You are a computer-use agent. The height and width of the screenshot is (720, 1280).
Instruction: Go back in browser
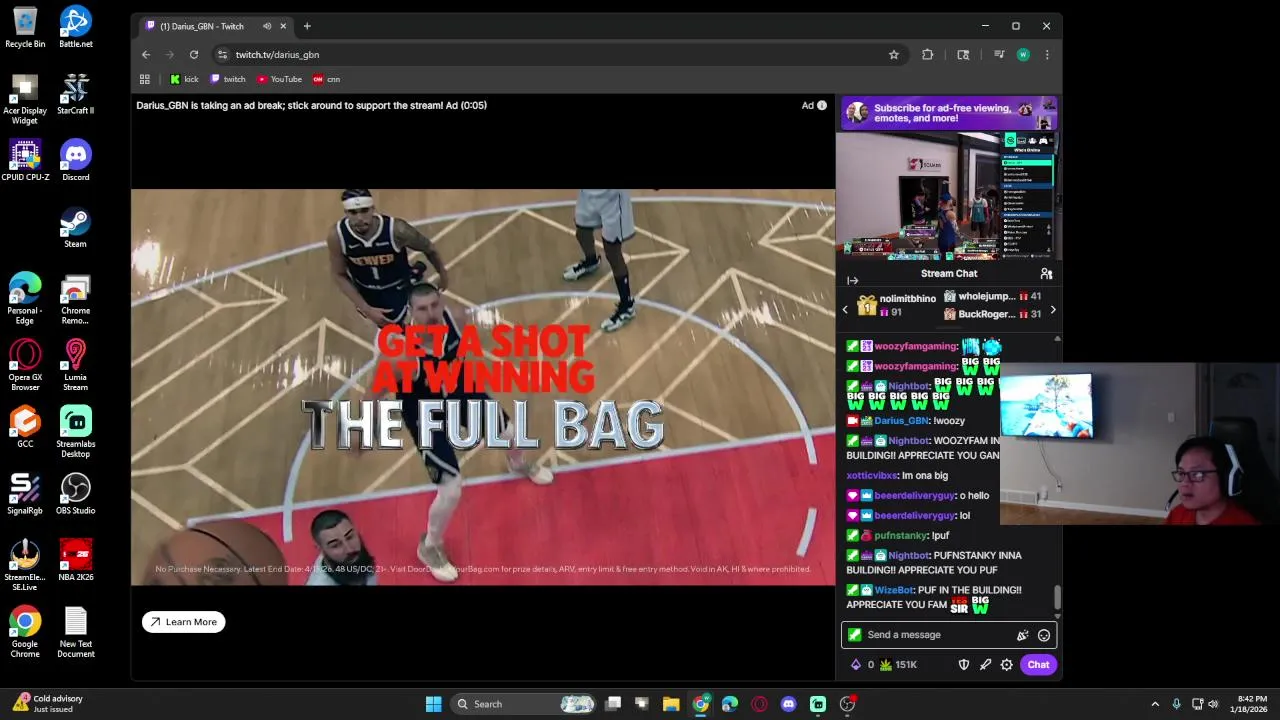click(146, 55)
